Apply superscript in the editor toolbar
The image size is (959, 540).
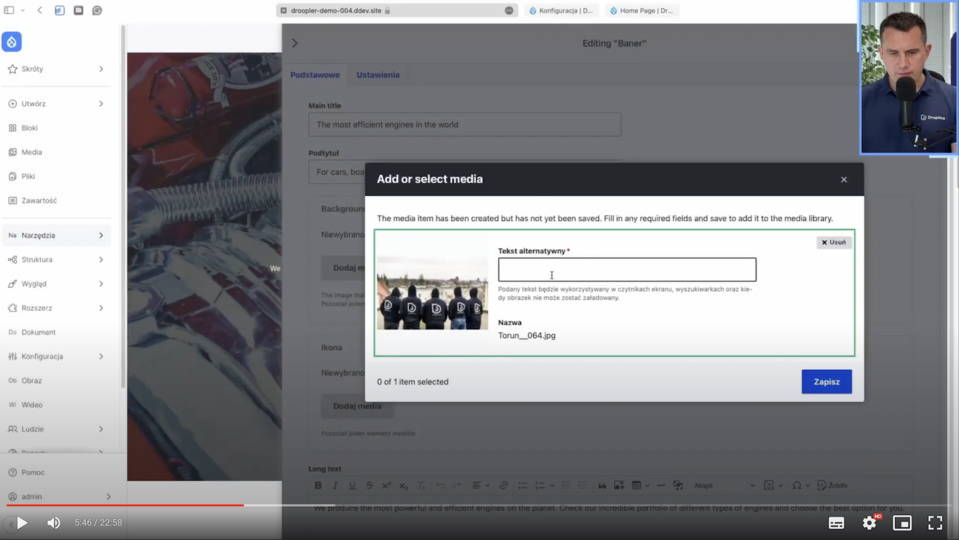click(387, 486)
